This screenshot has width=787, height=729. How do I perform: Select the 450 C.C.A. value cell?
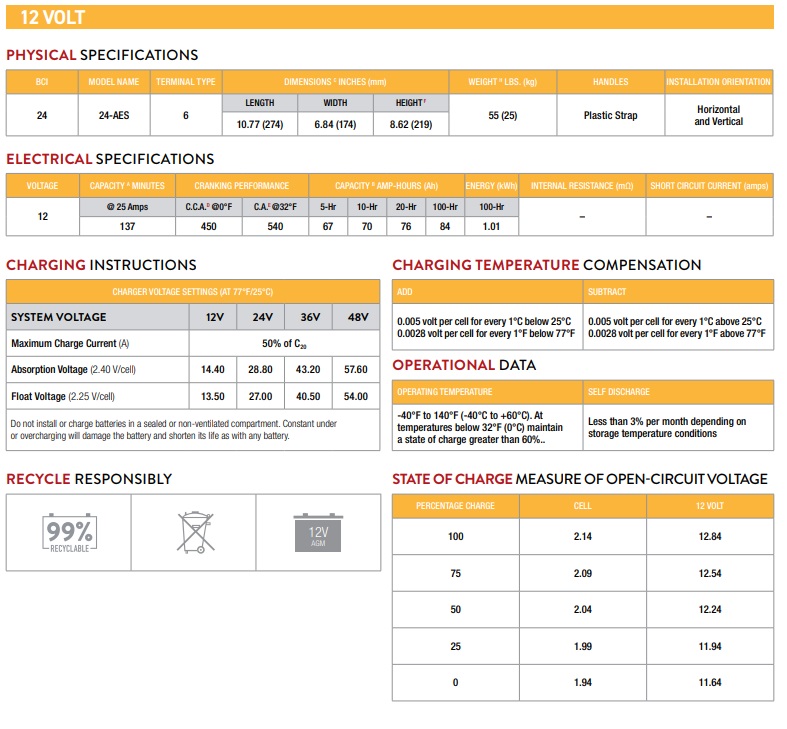point(208,226)
